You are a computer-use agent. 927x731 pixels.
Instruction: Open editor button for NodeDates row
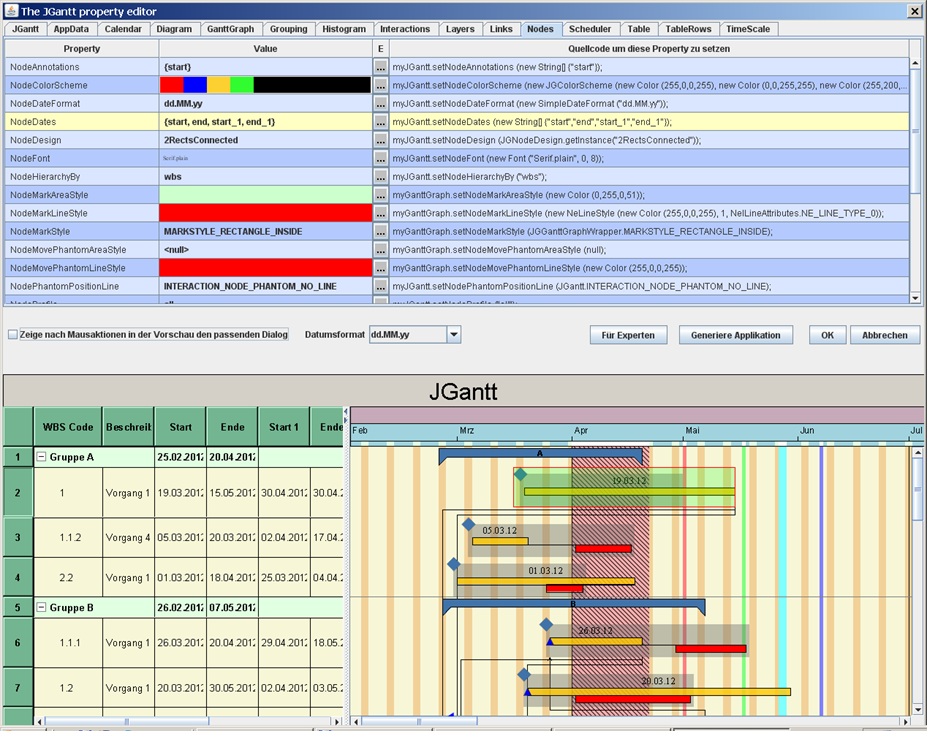click(x=381, y=122)
